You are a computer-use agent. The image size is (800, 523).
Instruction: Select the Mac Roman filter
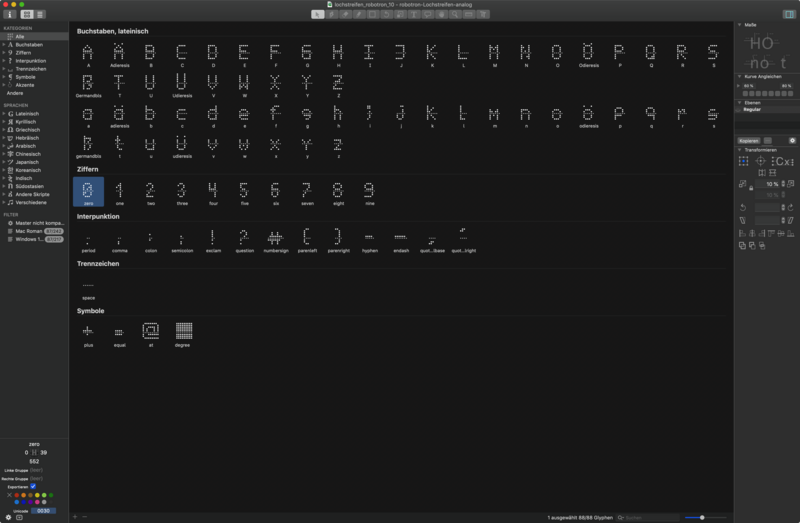click(28, 231)
